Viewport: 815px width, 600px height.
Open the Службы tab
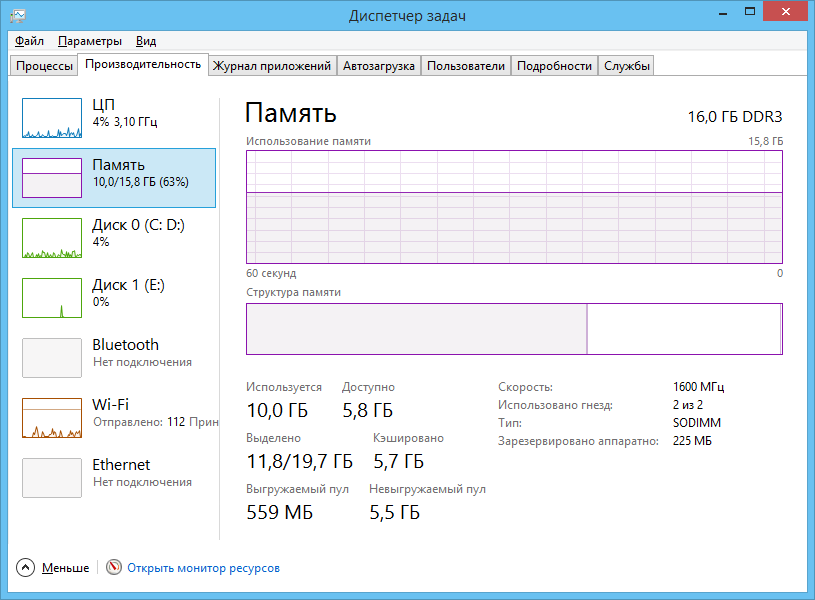coord(627,66)
